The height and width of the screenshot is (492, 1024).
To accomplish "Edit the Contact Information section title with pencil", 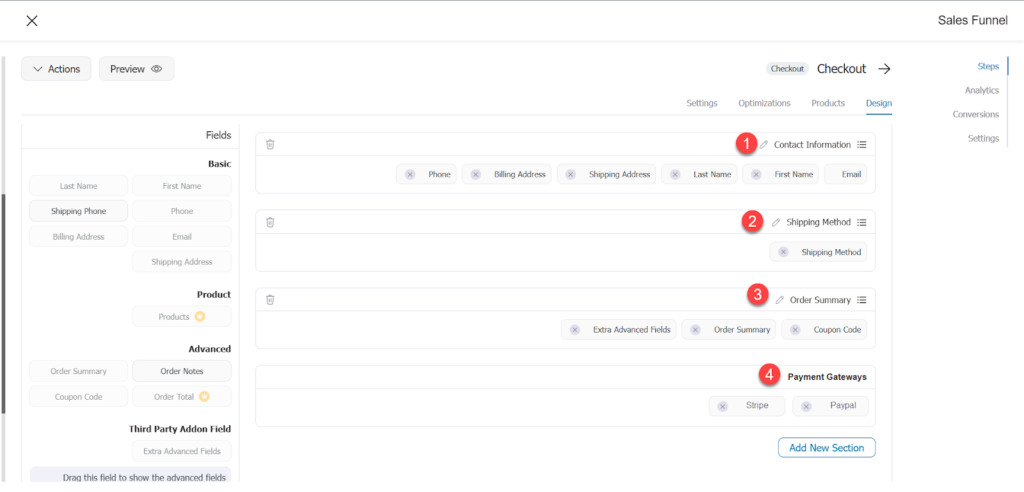I will click(x=763, y=144).
